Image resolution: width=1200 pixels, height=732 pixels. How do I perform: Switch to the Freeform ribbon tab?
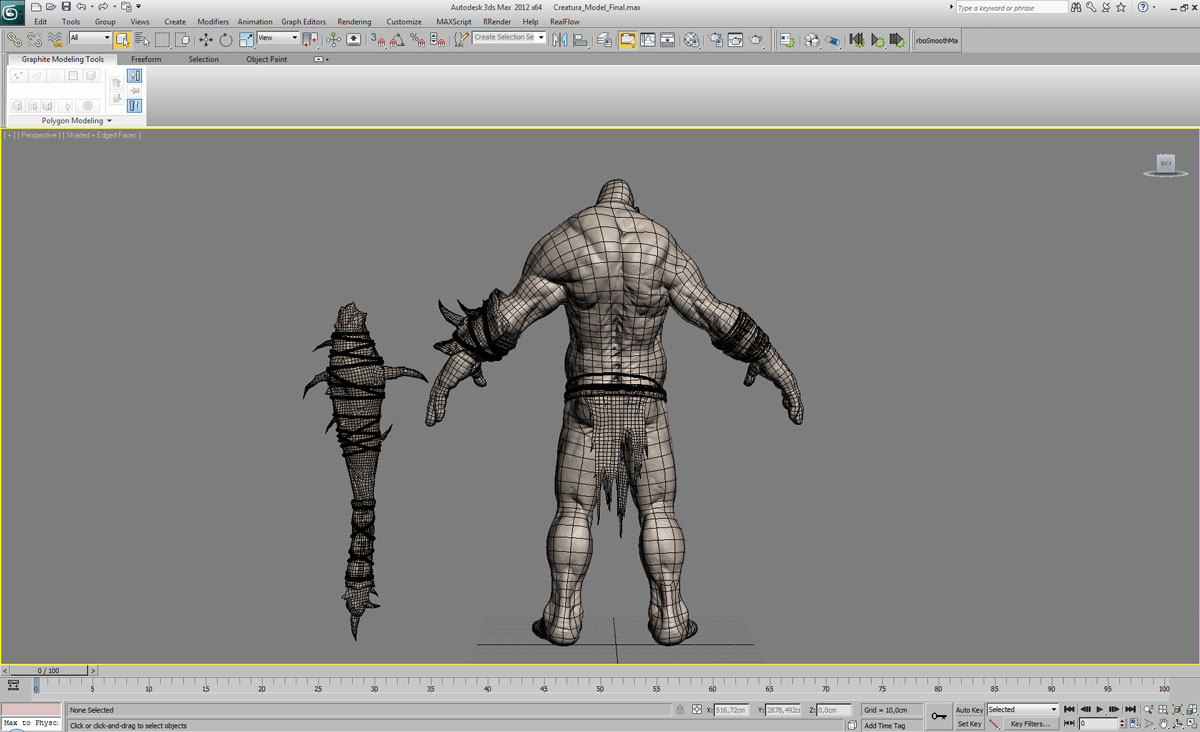[x=146, y=60]
